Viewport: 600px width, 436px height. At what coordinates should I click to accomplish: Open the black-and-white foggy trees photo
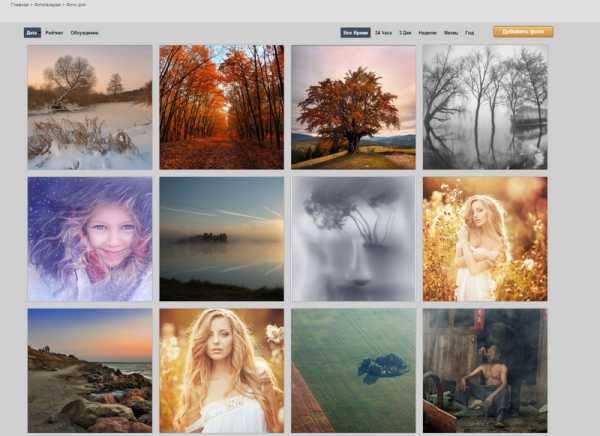485,107
